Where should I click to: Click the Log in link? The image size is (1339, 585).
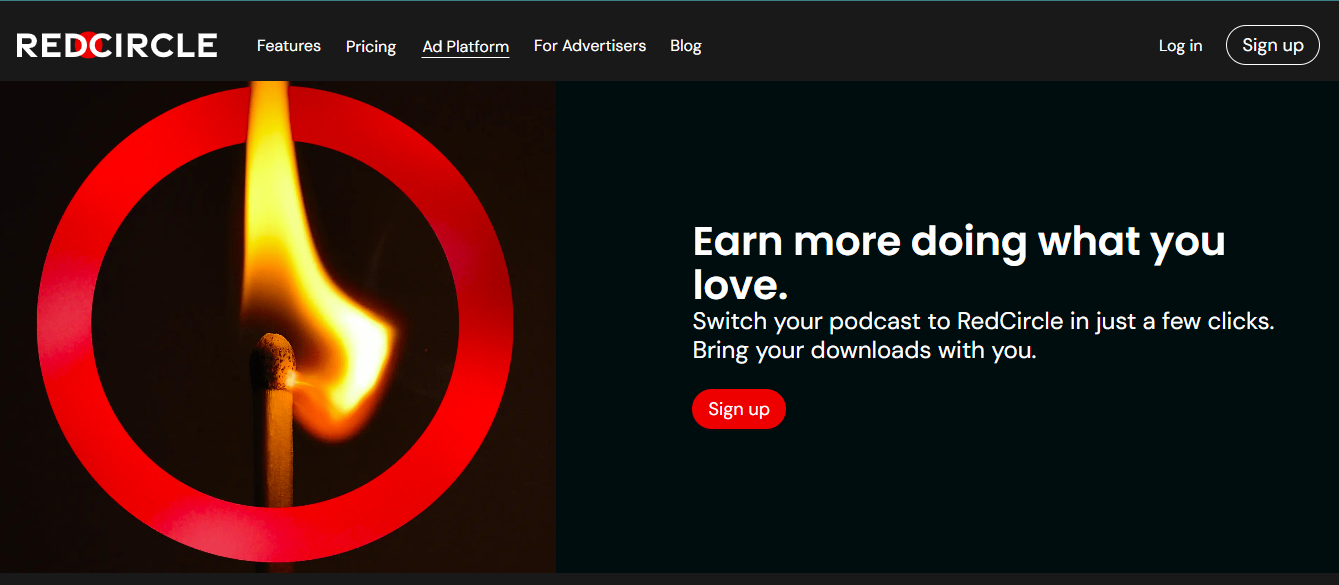pos(1181,46)
